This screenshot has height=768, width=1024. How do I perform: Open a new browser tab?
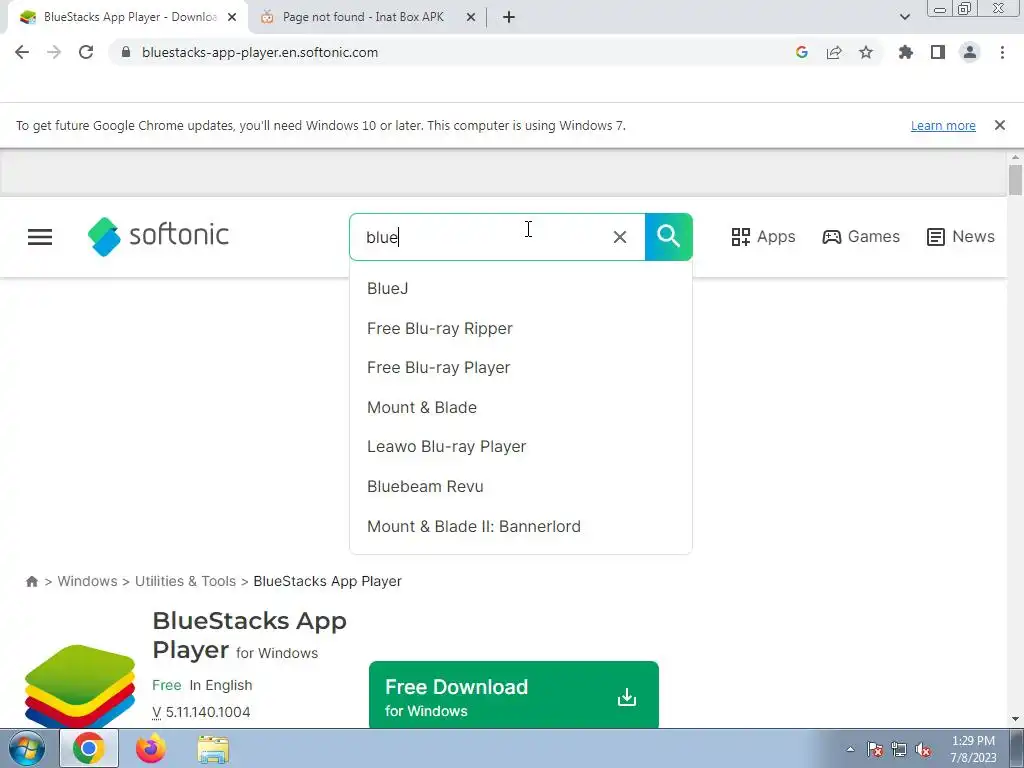pos(509,18)
